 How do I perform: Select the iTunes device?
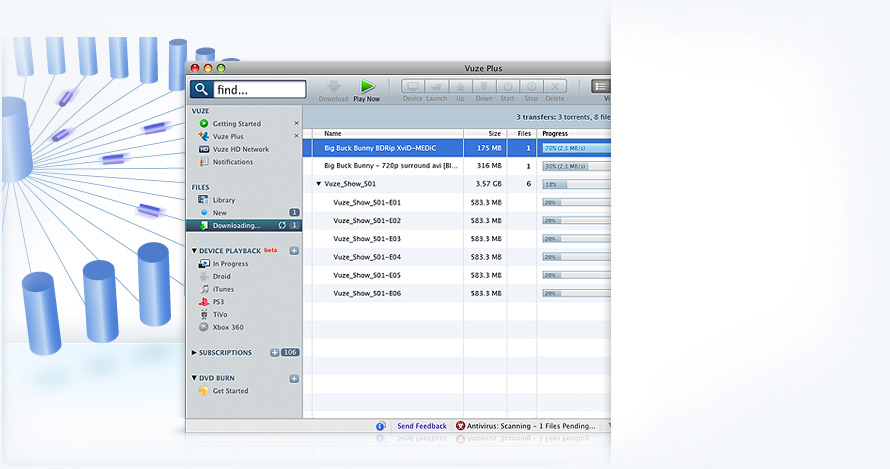click(x=223, y=289)
